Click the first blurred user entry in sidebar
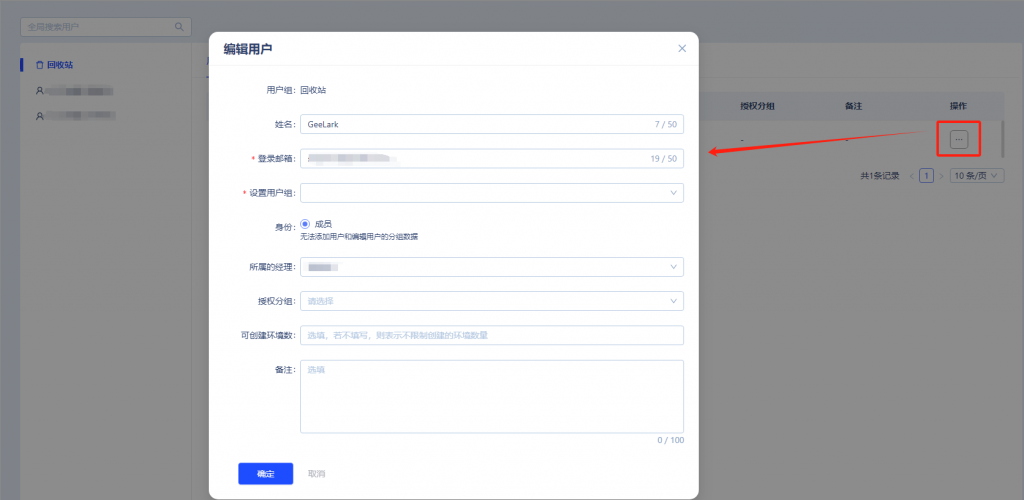The height and width of the screenshot is (500, 1024). [75, 91]
